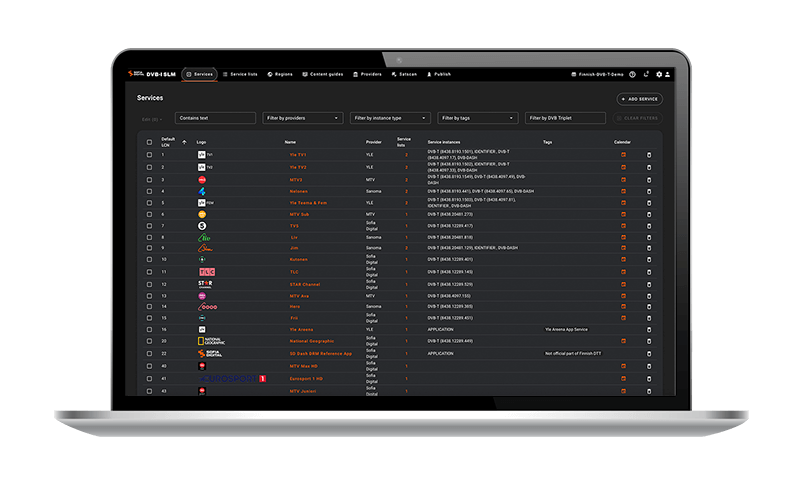The image size is (800, 500).
Task: Click the TLC channel logo
Action: coord(206,272)
